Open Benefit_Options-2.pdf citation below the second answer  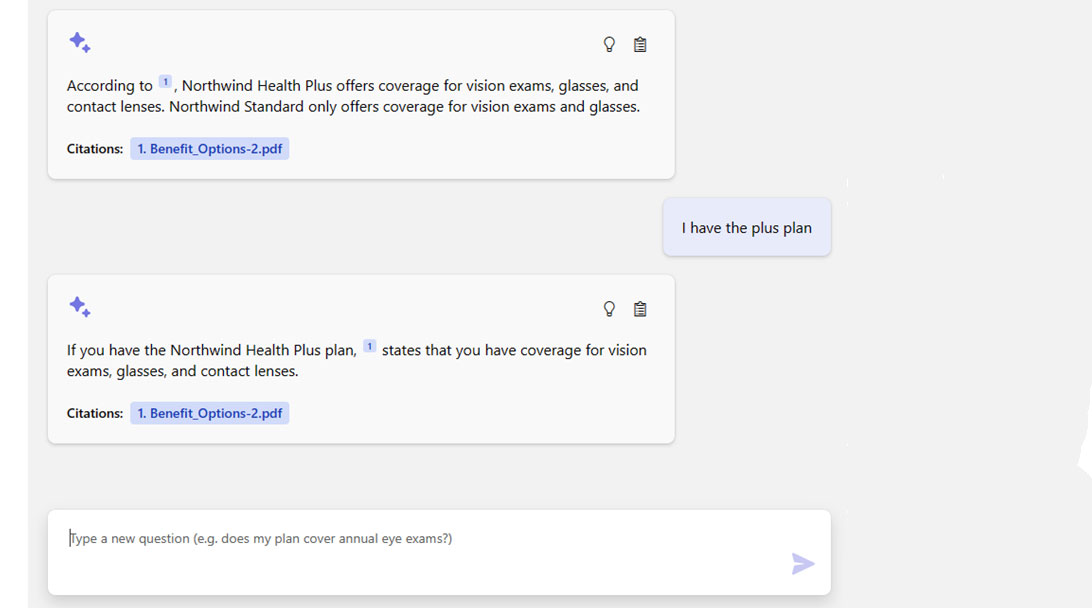(209, 413)
